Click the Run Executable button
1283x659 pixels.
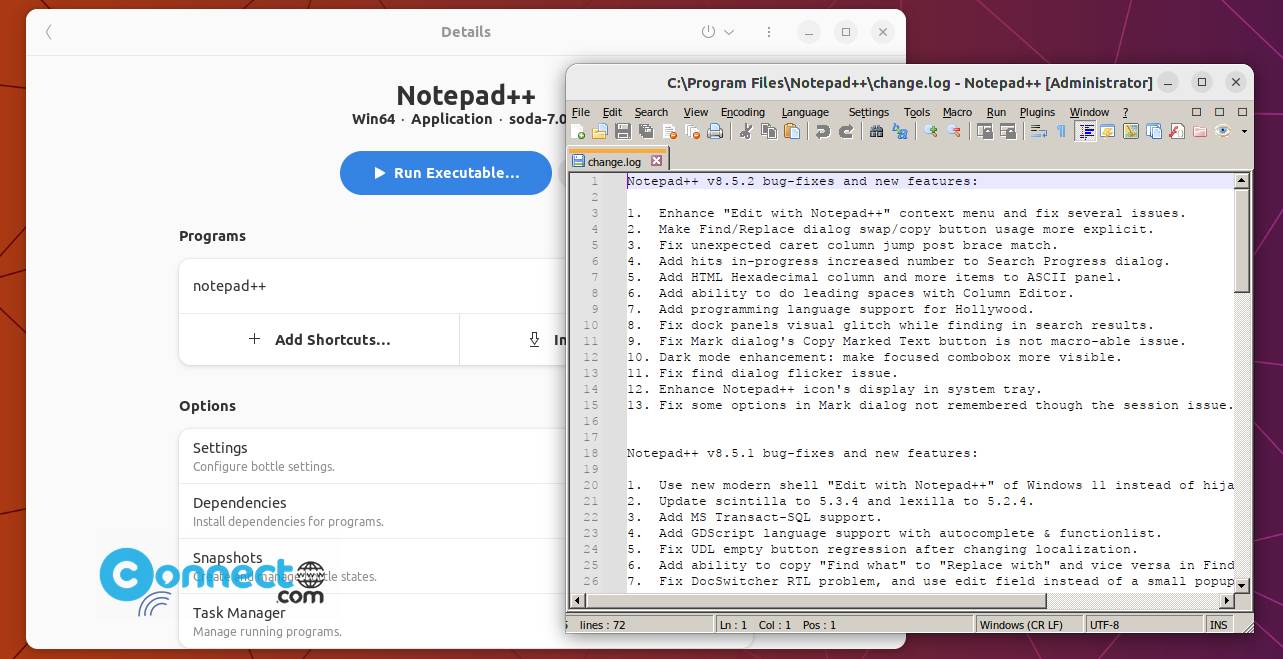446,173
